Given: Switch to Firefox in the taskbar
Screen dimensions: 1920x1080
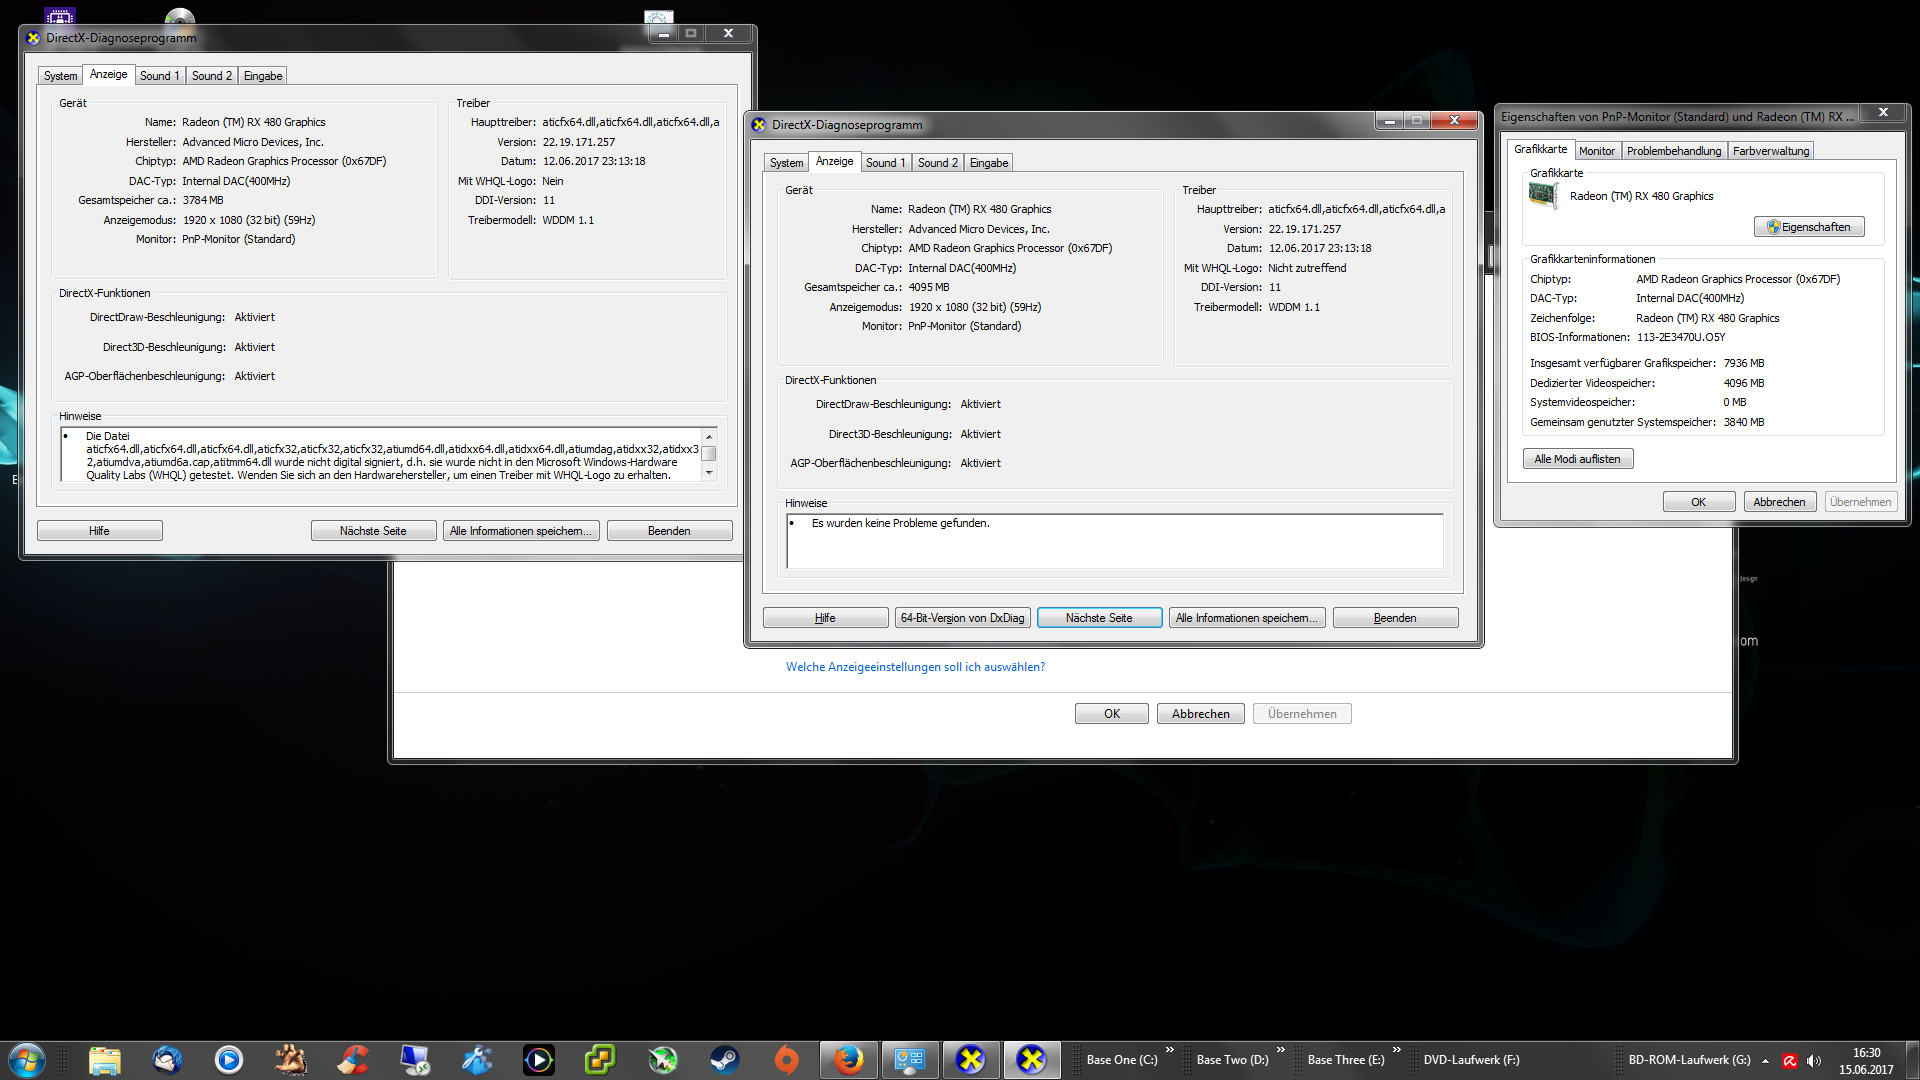Looking at the screenshot, I should click(x=848, y=1059).
